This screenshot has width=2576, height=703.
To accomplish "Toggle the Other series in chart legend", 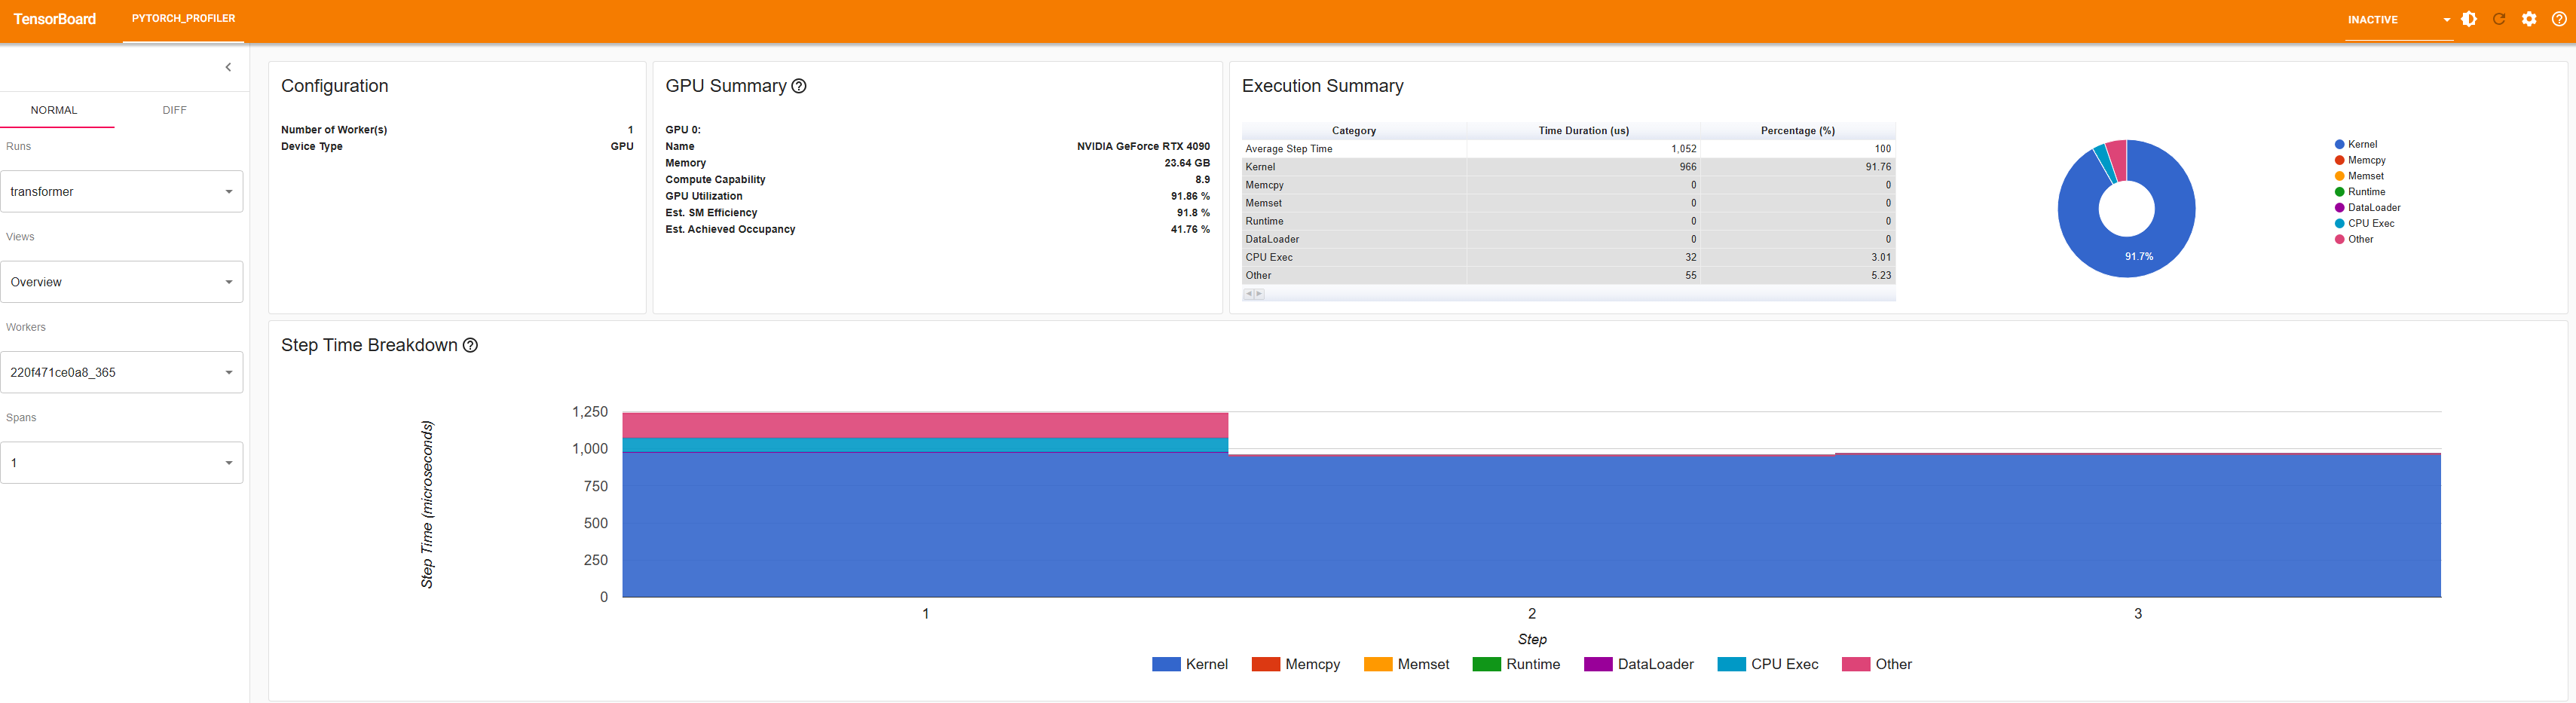I will tap(1877, 664).
